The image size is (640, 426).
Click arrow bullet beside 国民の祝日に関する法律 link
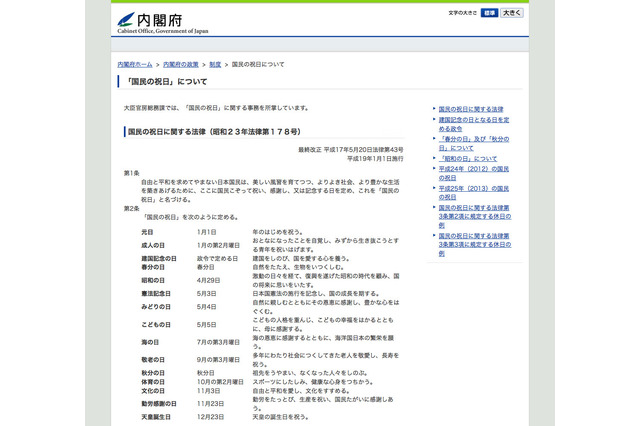(433, 108)
